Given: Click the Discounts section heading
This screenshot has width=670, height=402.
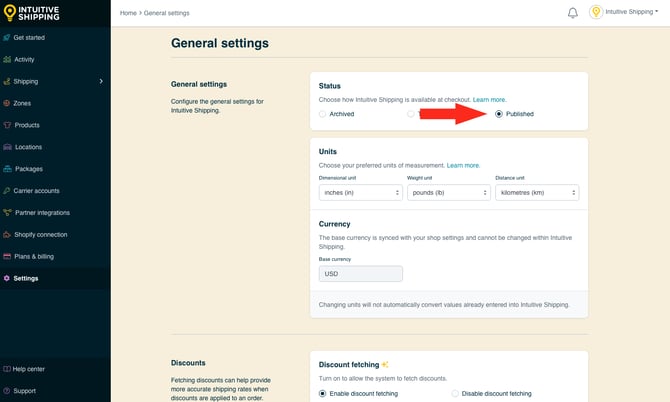Looking at the screenshot, I should click(x=188, y=363).
